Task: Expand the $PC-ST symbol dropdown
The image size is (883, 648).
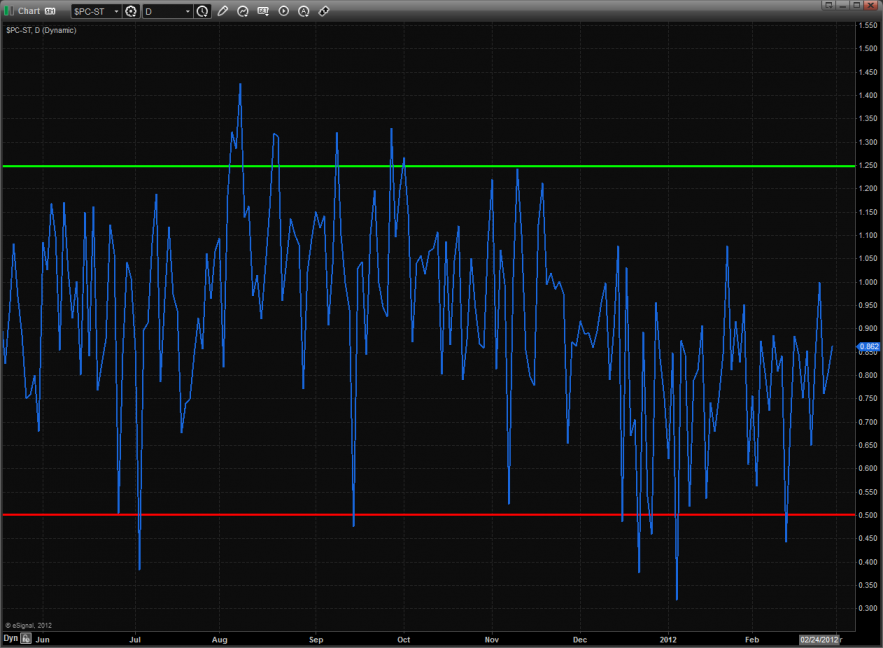Action: pos(115,11)
